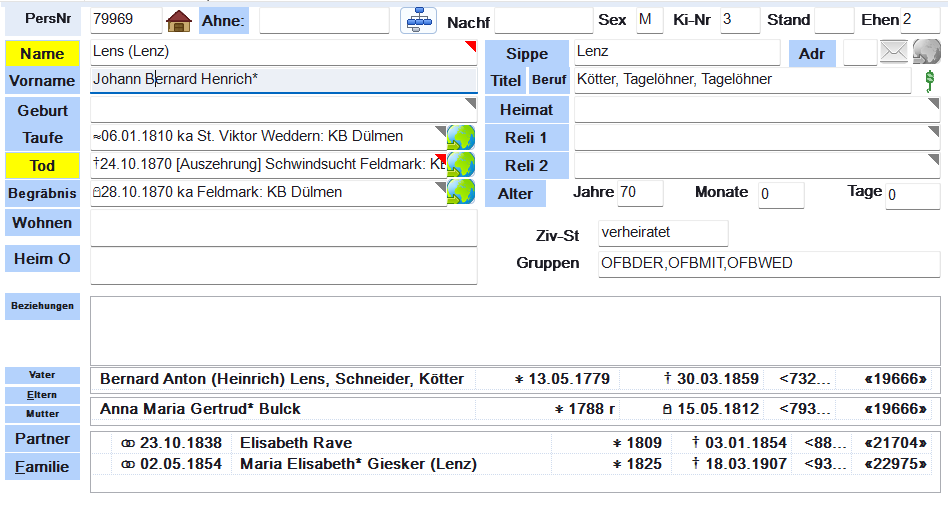Expand the Taufe field triangle
The width and height of the screenshot is (948, 505).
pyautogui.click(x=441, y=131)
